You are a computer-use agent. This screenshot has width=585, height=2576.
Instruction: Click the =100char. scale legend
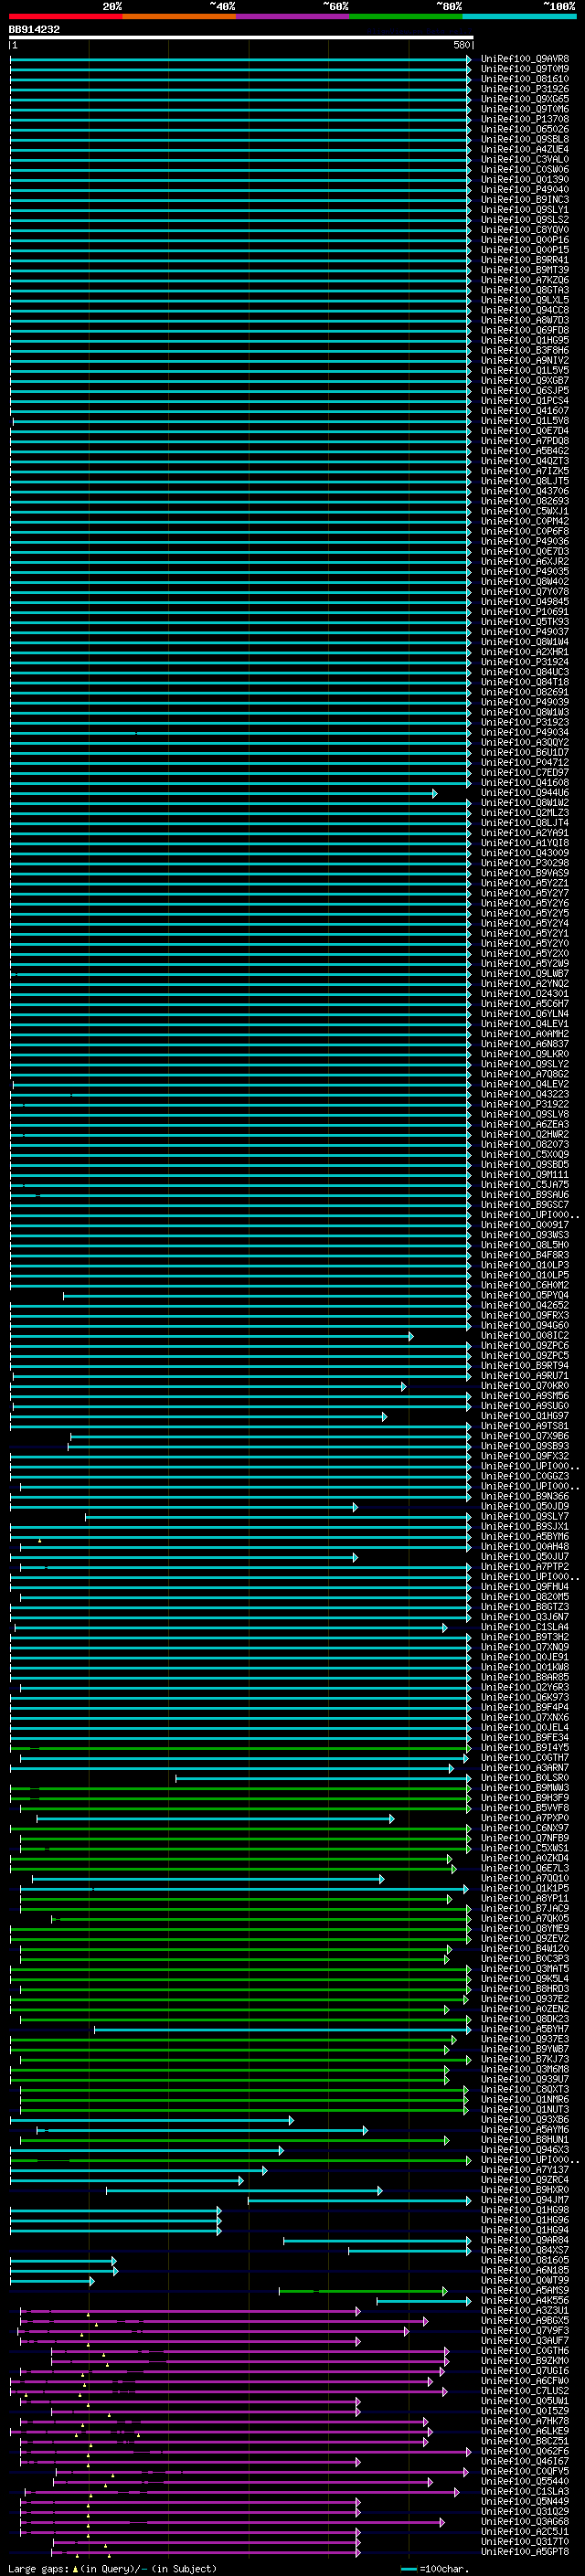(x=435, y=2568)
